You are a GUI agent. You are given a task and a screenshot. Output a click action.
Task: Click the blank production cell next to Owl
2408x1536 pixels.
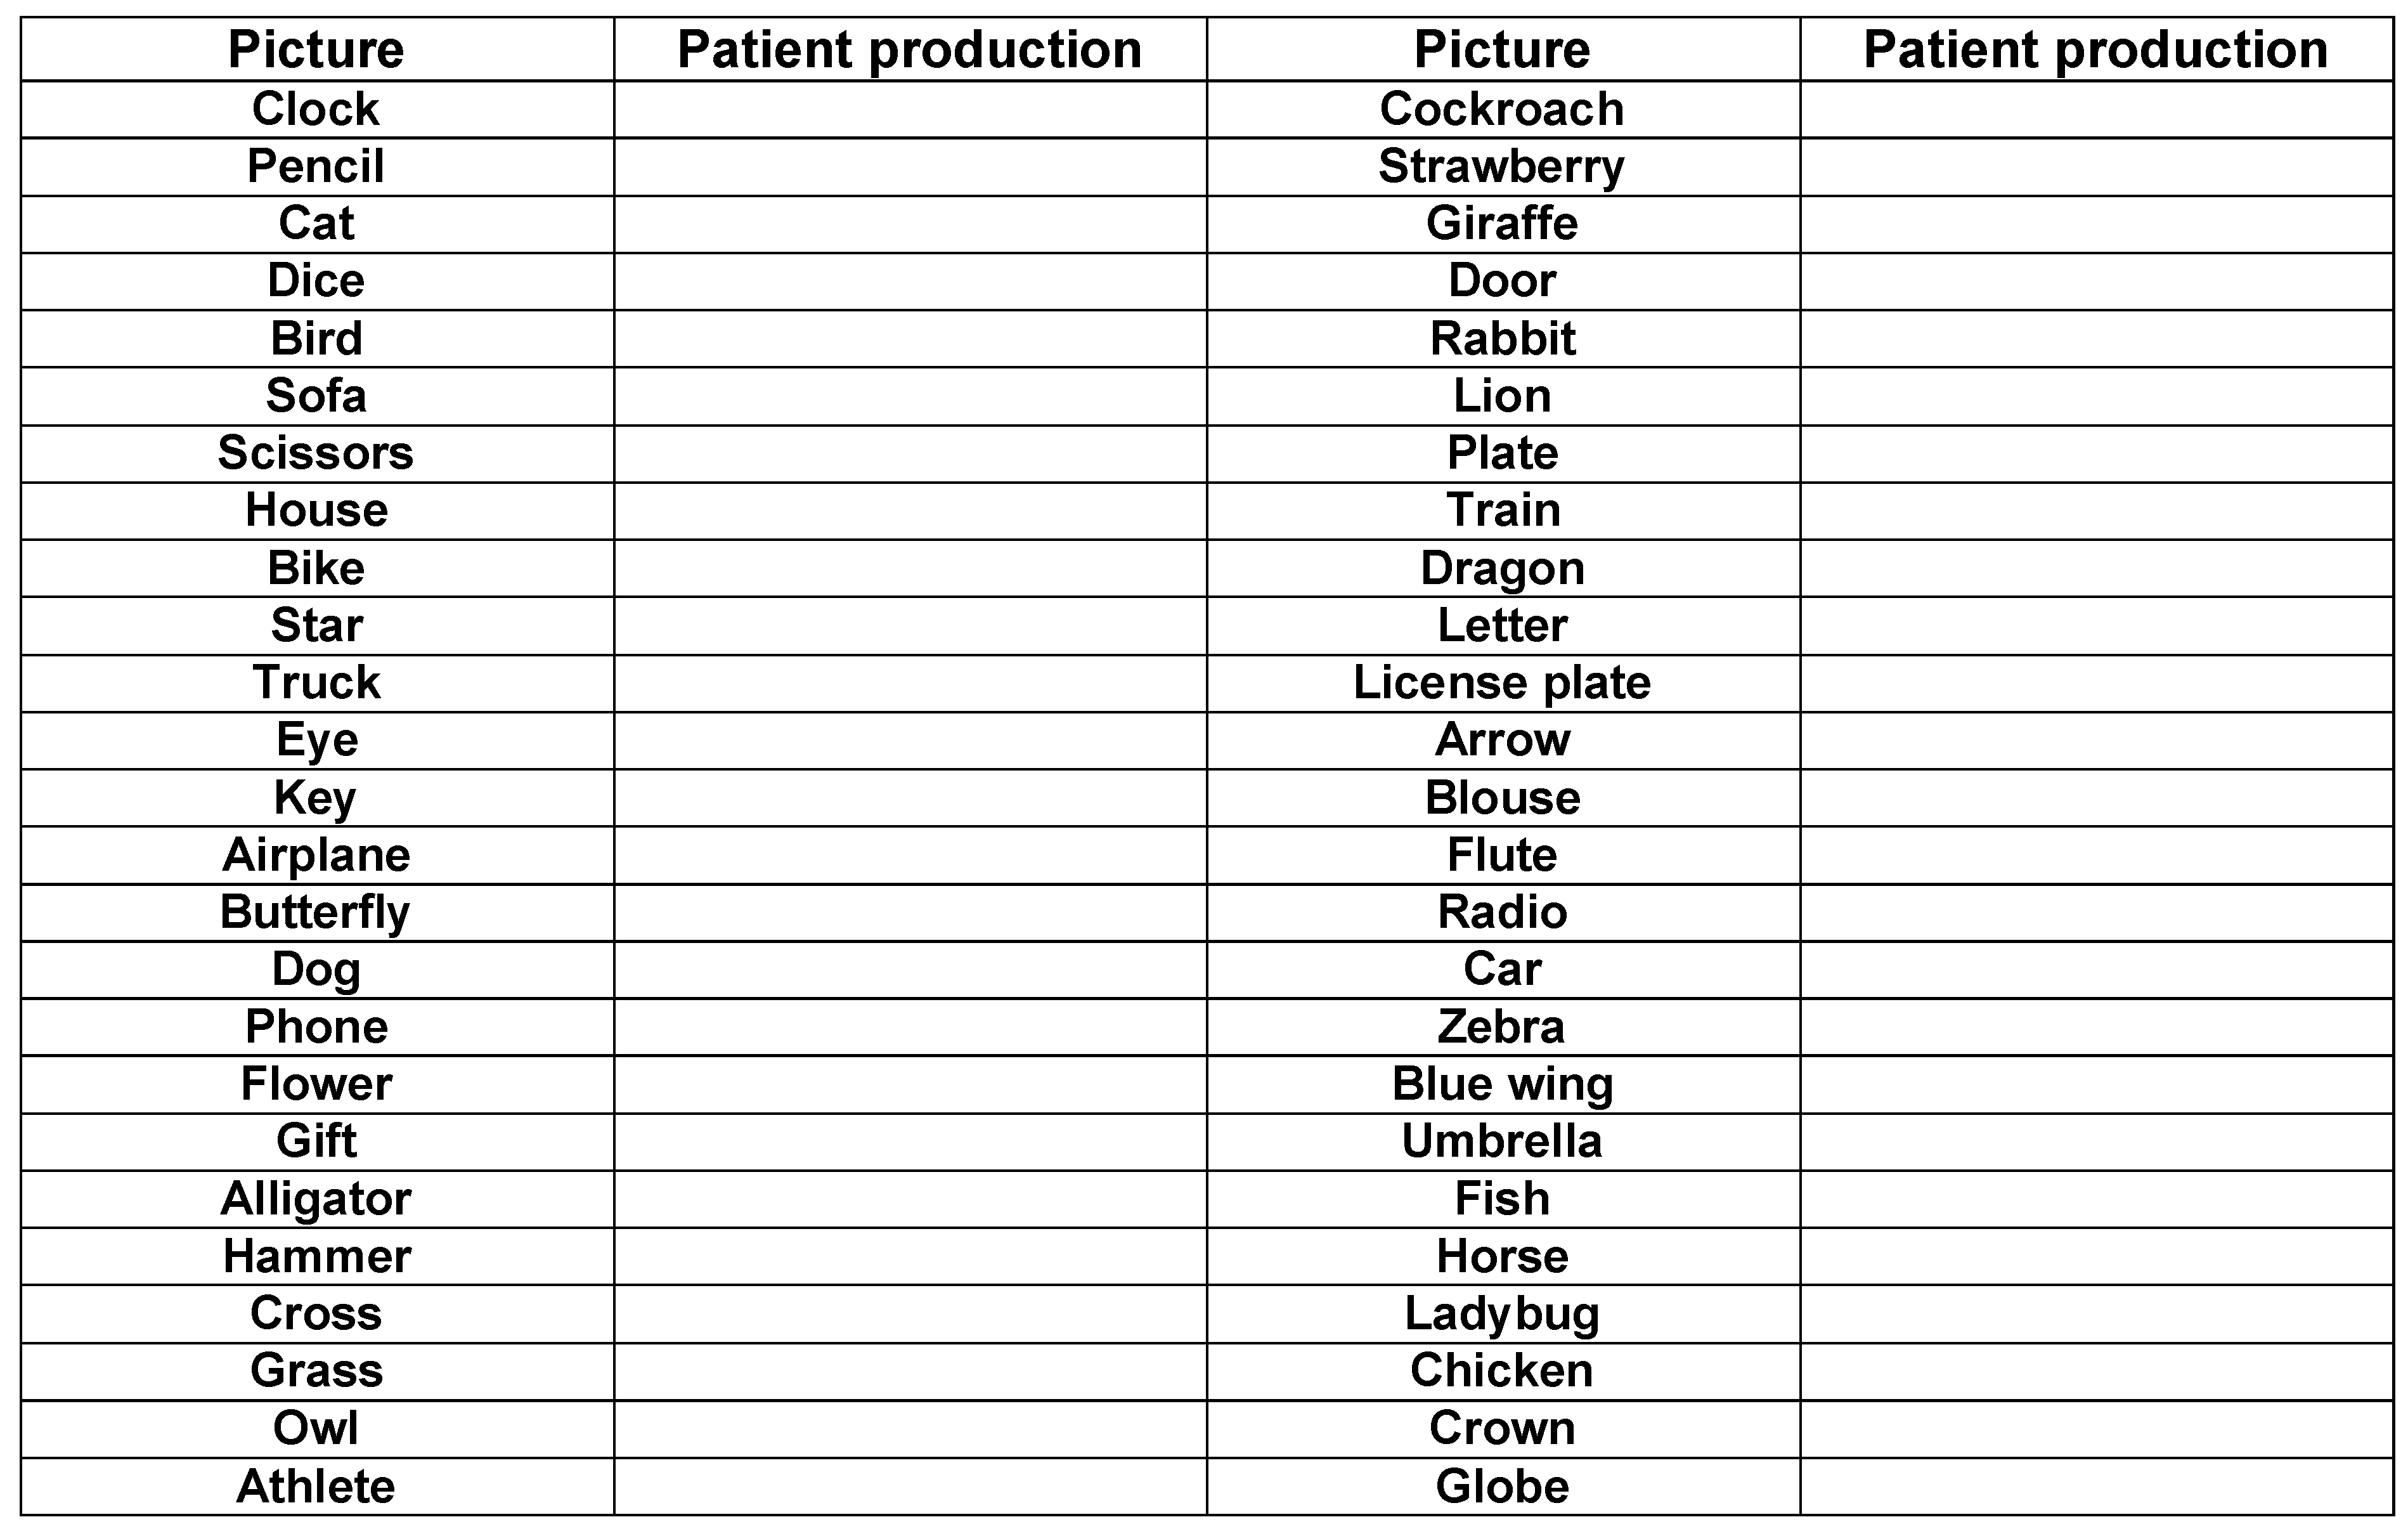coord(910,1428)
